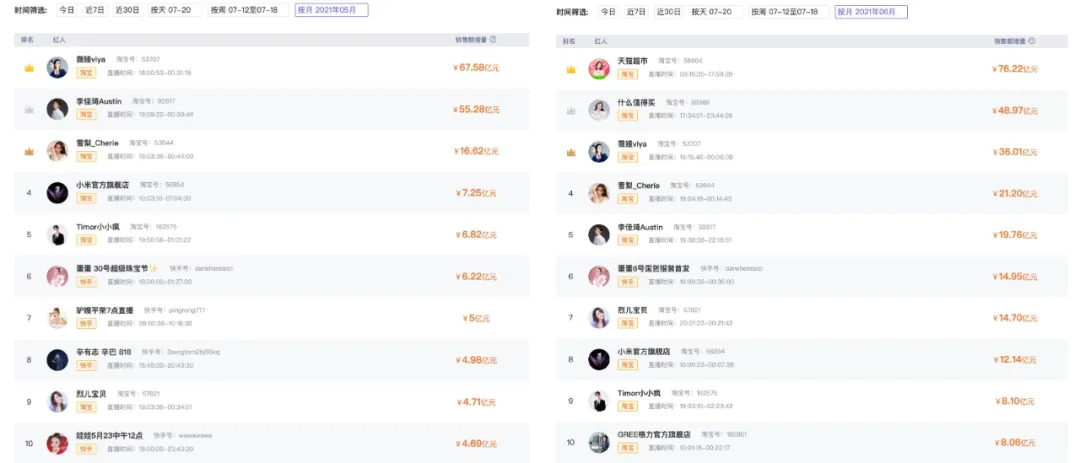Open the 按月 2021年05月 month picker
Image resolution: width=1080 pixels, height=463 pixels.
point(331,10)
